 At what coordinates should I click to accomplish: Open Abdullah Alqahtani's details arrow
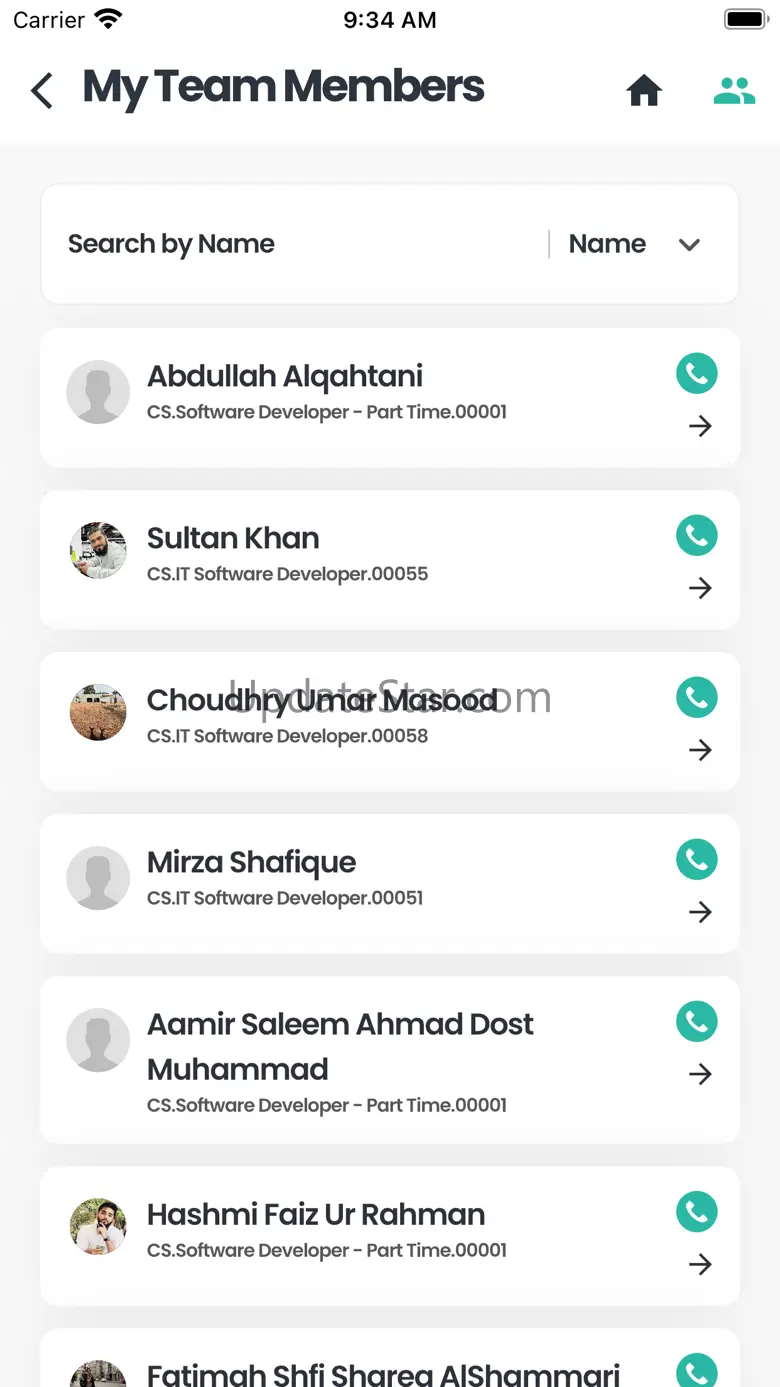700,427
